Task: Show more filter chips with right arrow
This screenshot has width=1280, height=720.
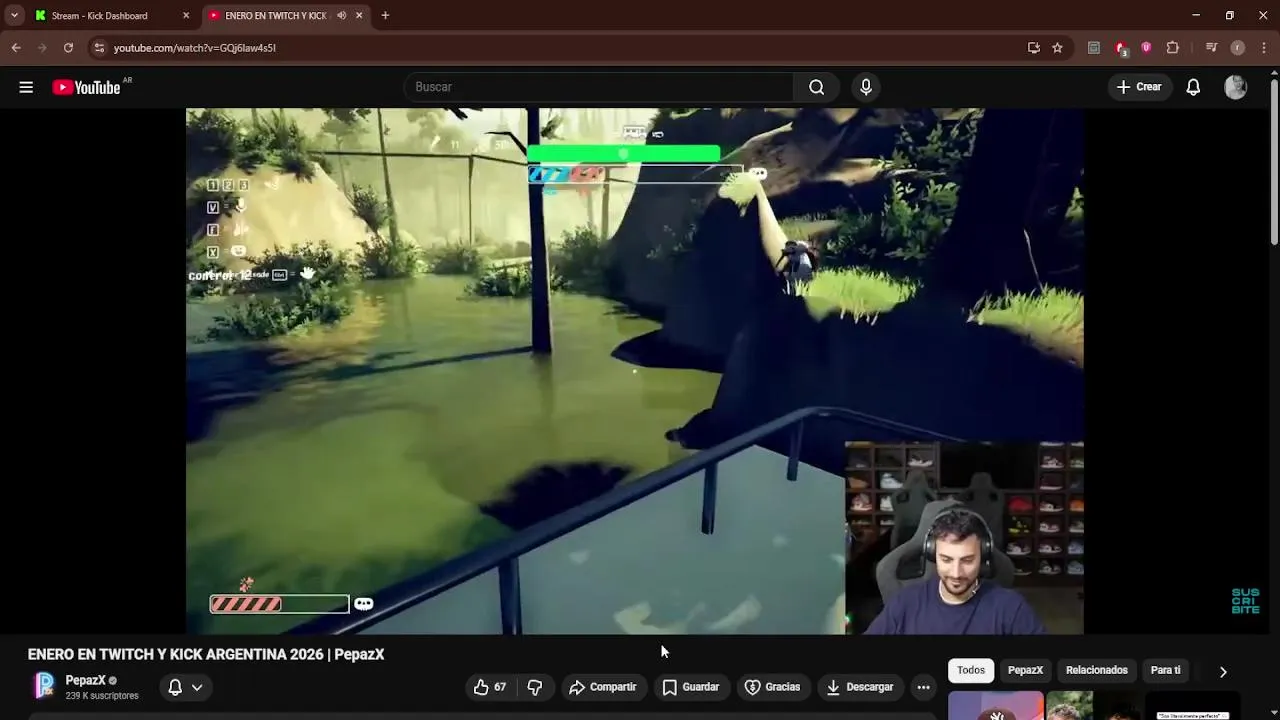Action: [x=1223, y=671]
